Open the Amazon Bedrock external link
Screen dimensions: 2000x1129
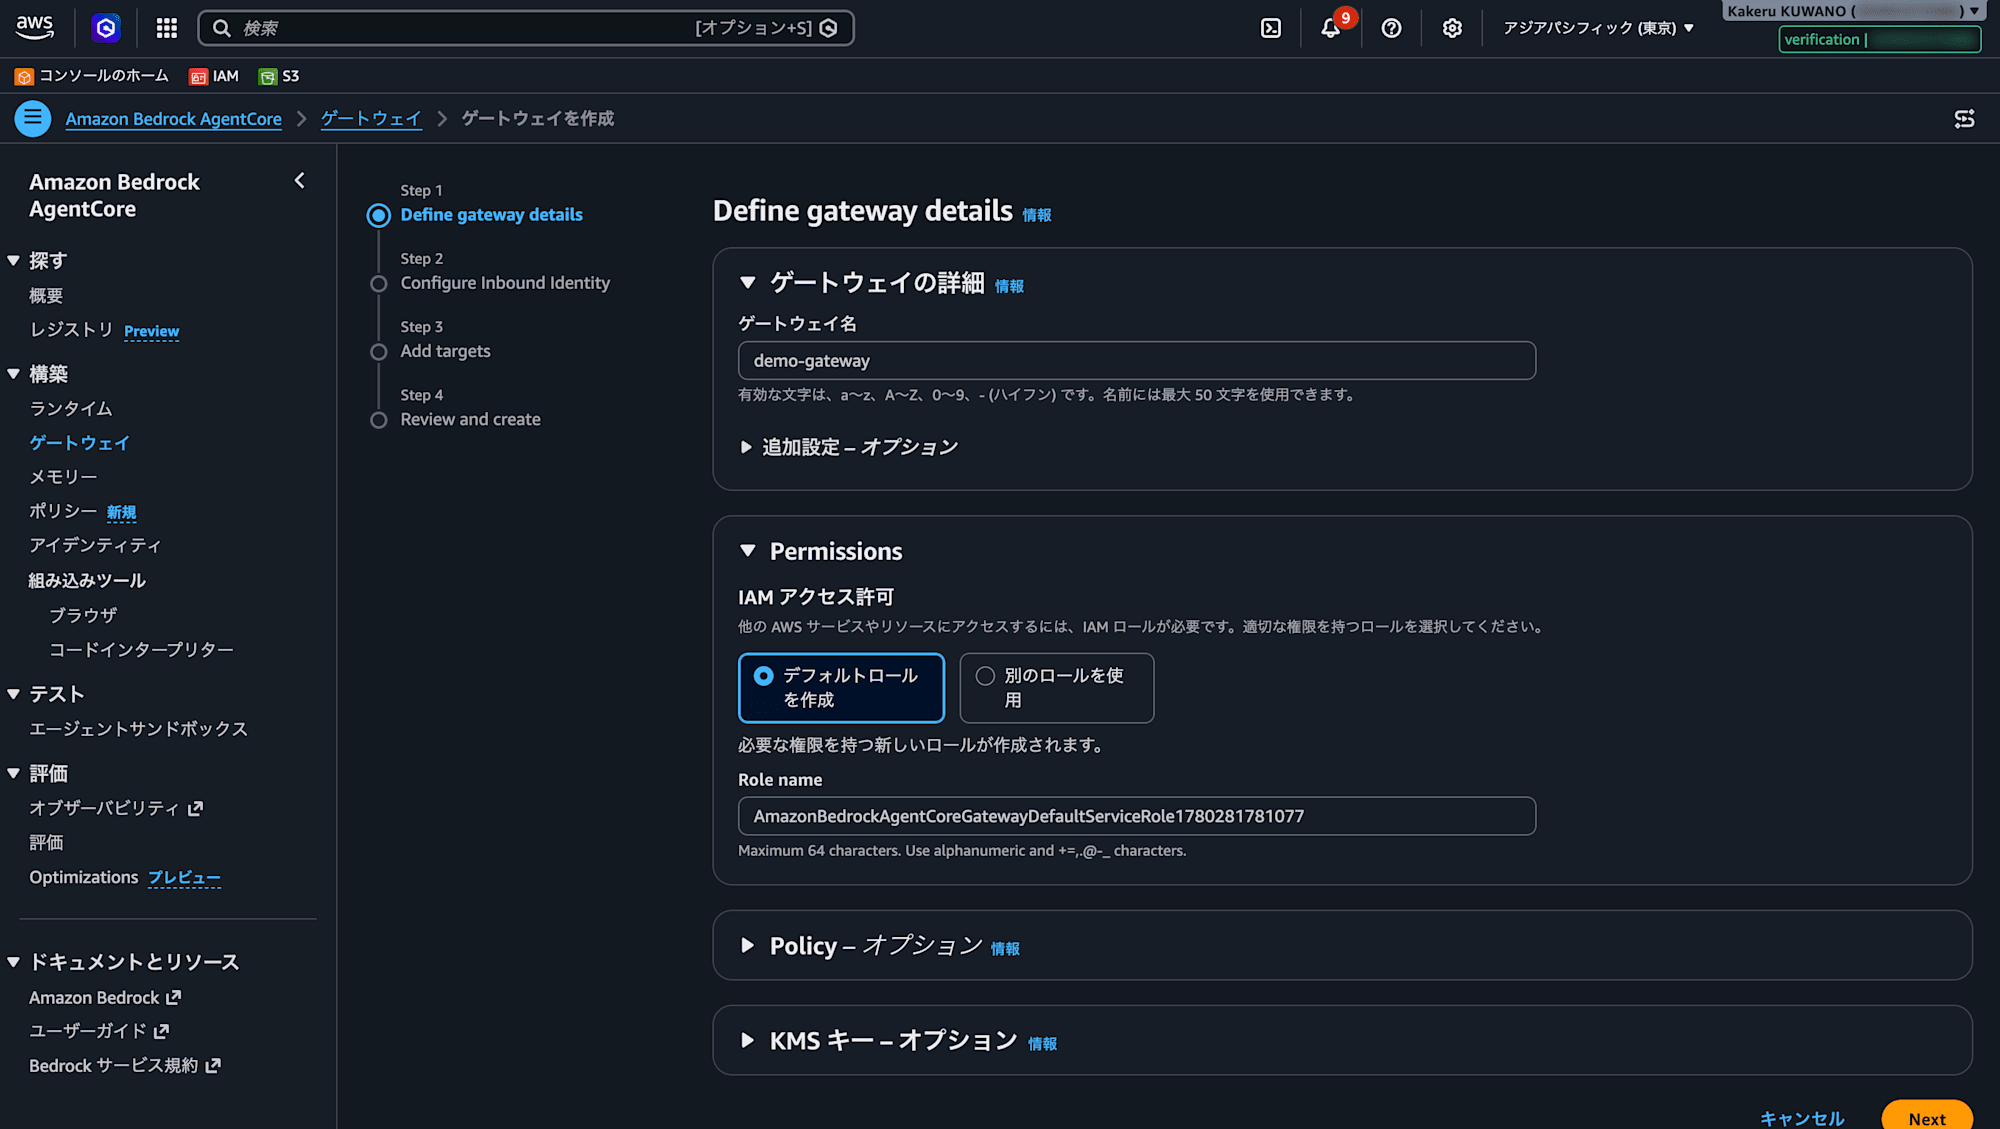pyautogui.click(x=105, y=997)
